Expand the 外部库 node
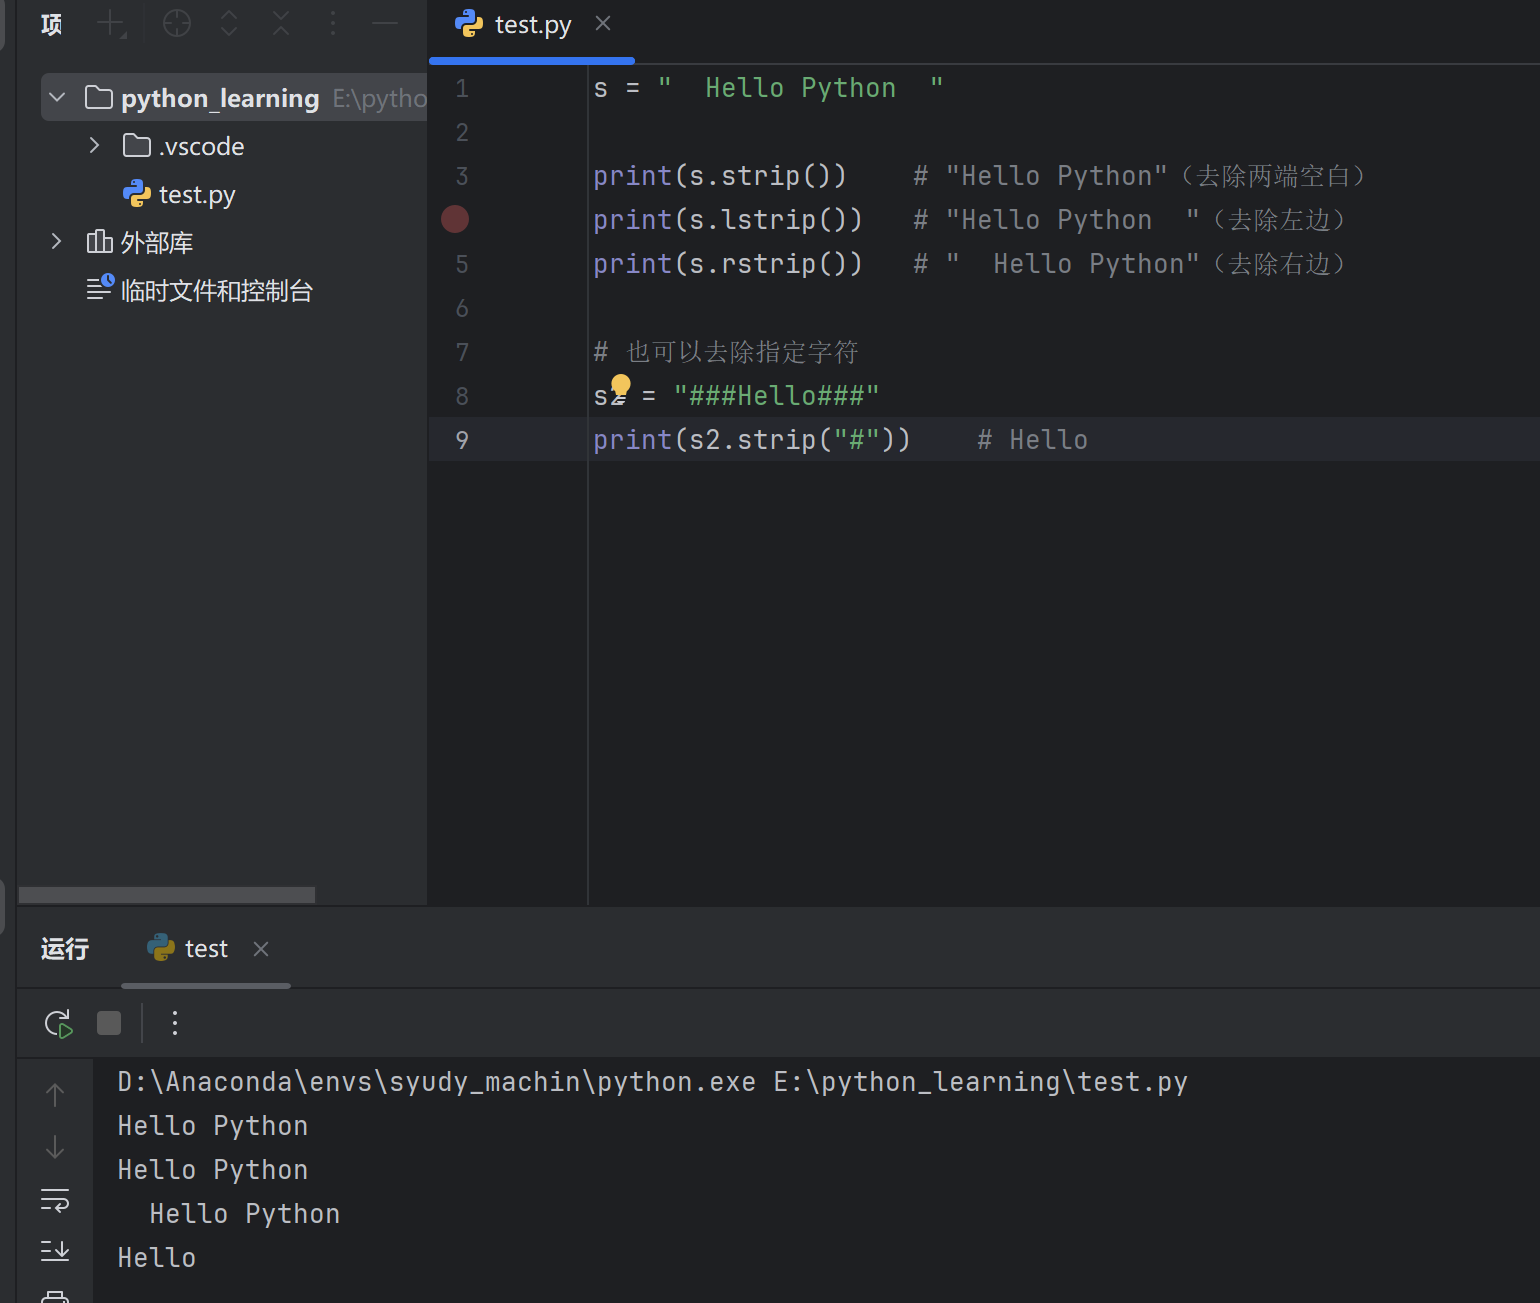This screenshot has width=1540, height=1303. [57, 242]
